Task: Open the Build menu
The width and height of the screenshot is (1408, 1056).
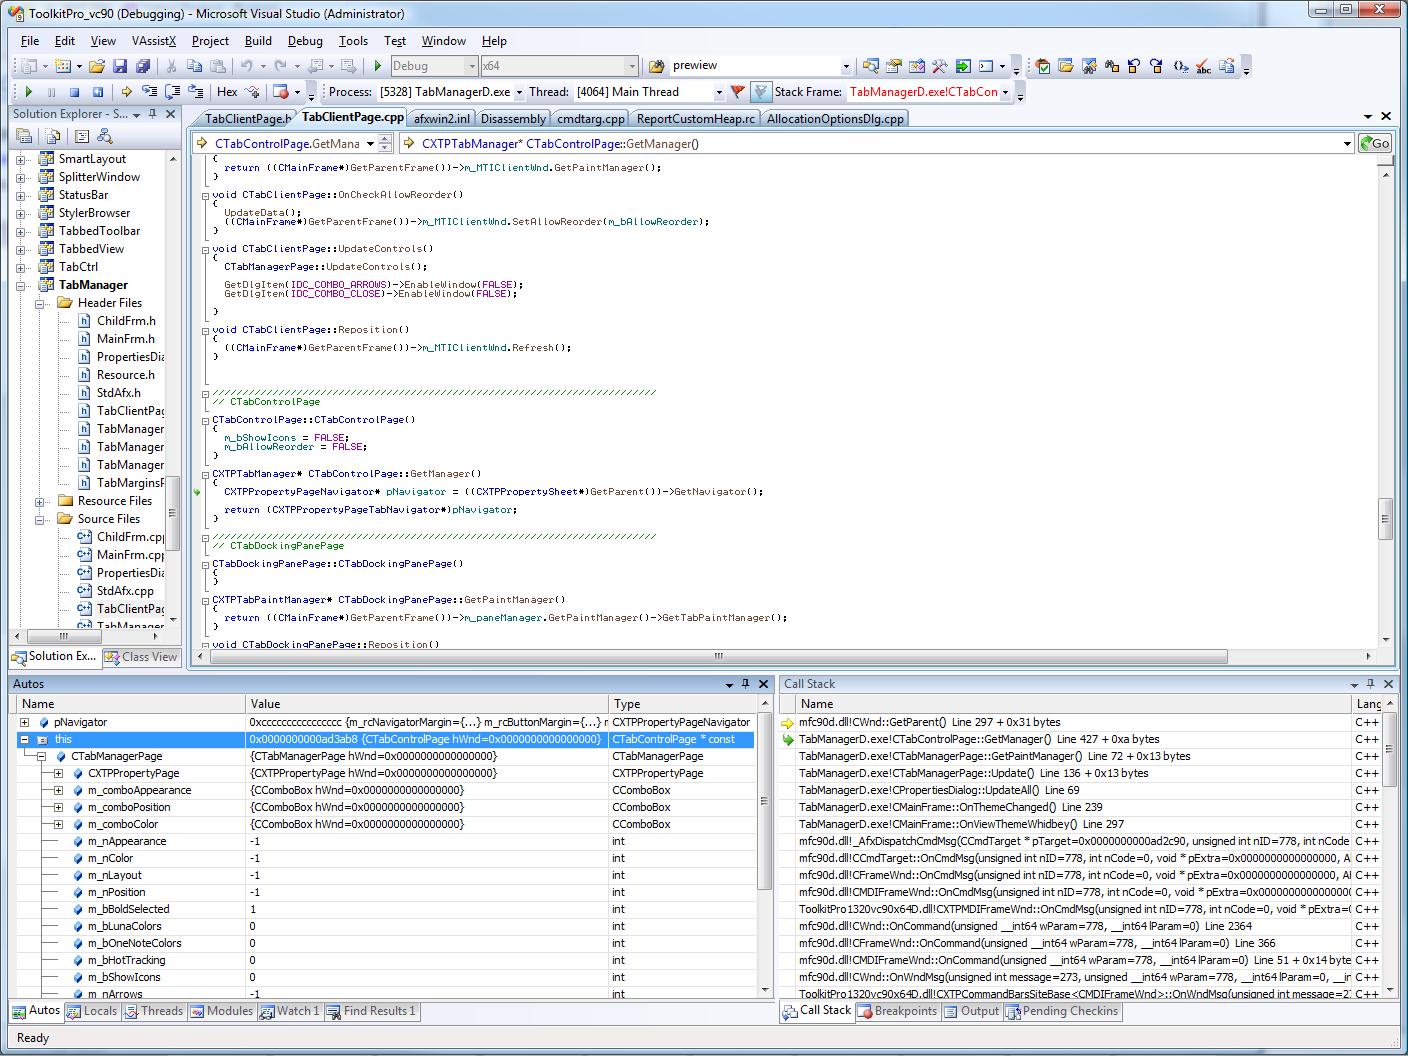Action: click(x=258, y=41)
